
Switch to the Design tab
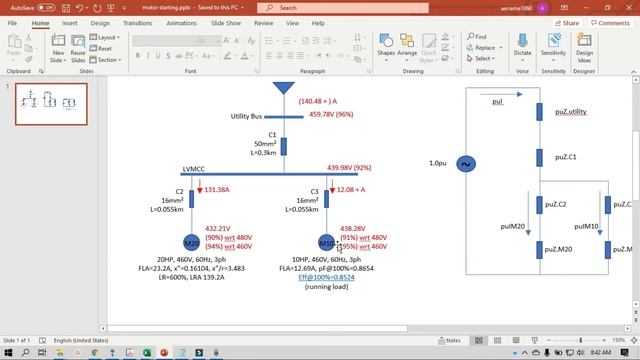[100, 23]
